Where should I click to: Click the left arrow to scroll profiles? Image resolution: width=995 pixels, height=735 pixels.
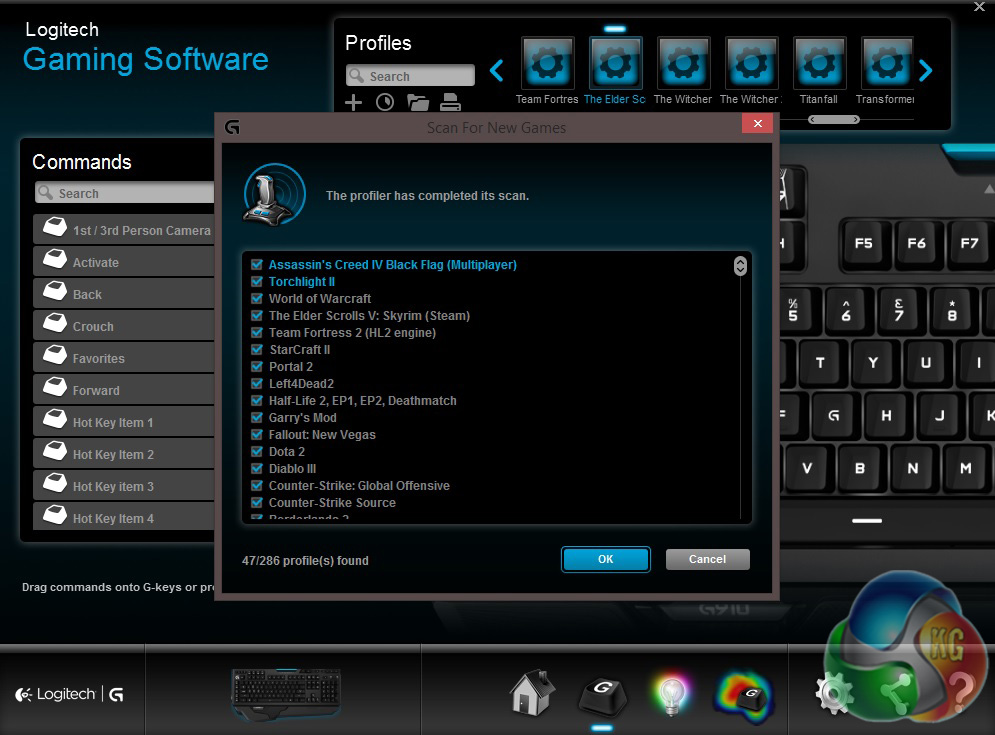(x=497, y=70)
